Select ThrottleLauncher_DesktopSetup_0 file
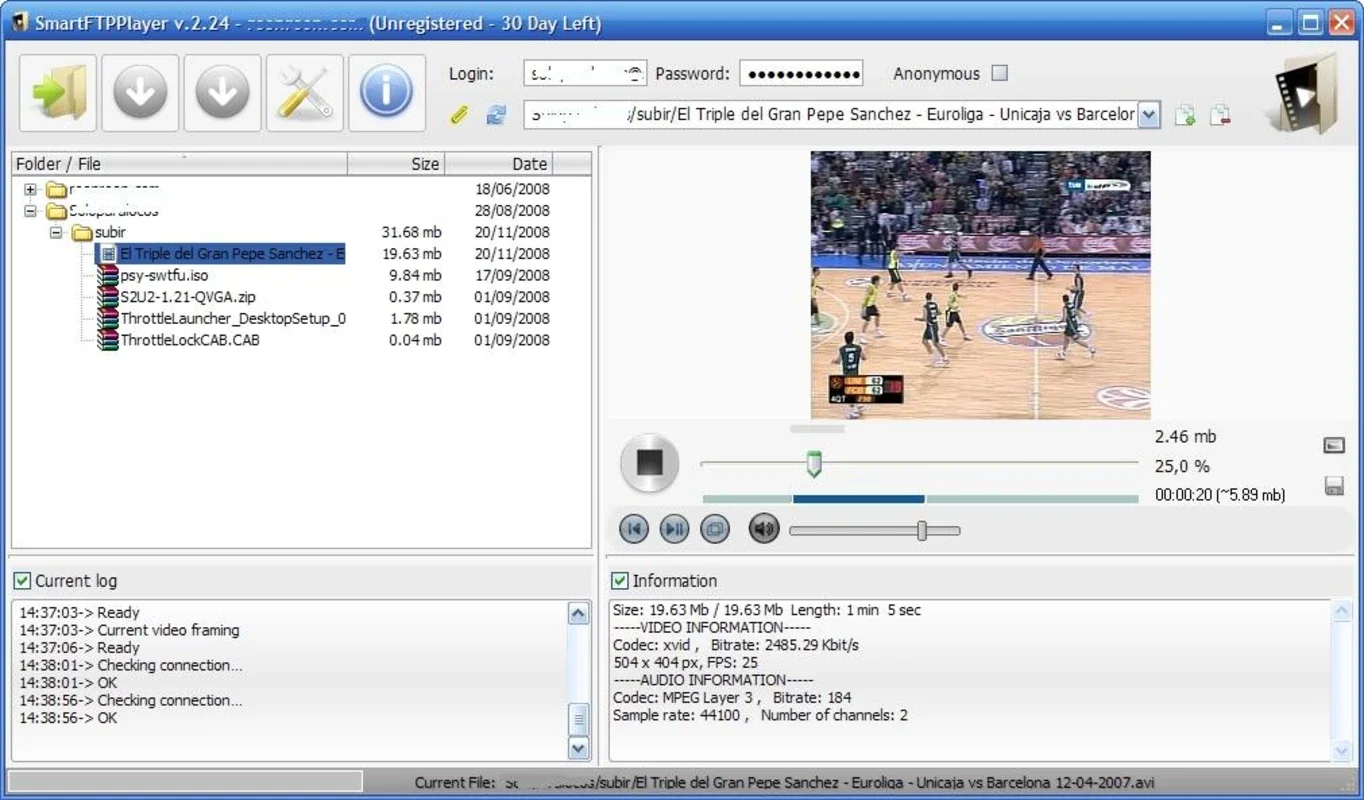 coord(233,318)
